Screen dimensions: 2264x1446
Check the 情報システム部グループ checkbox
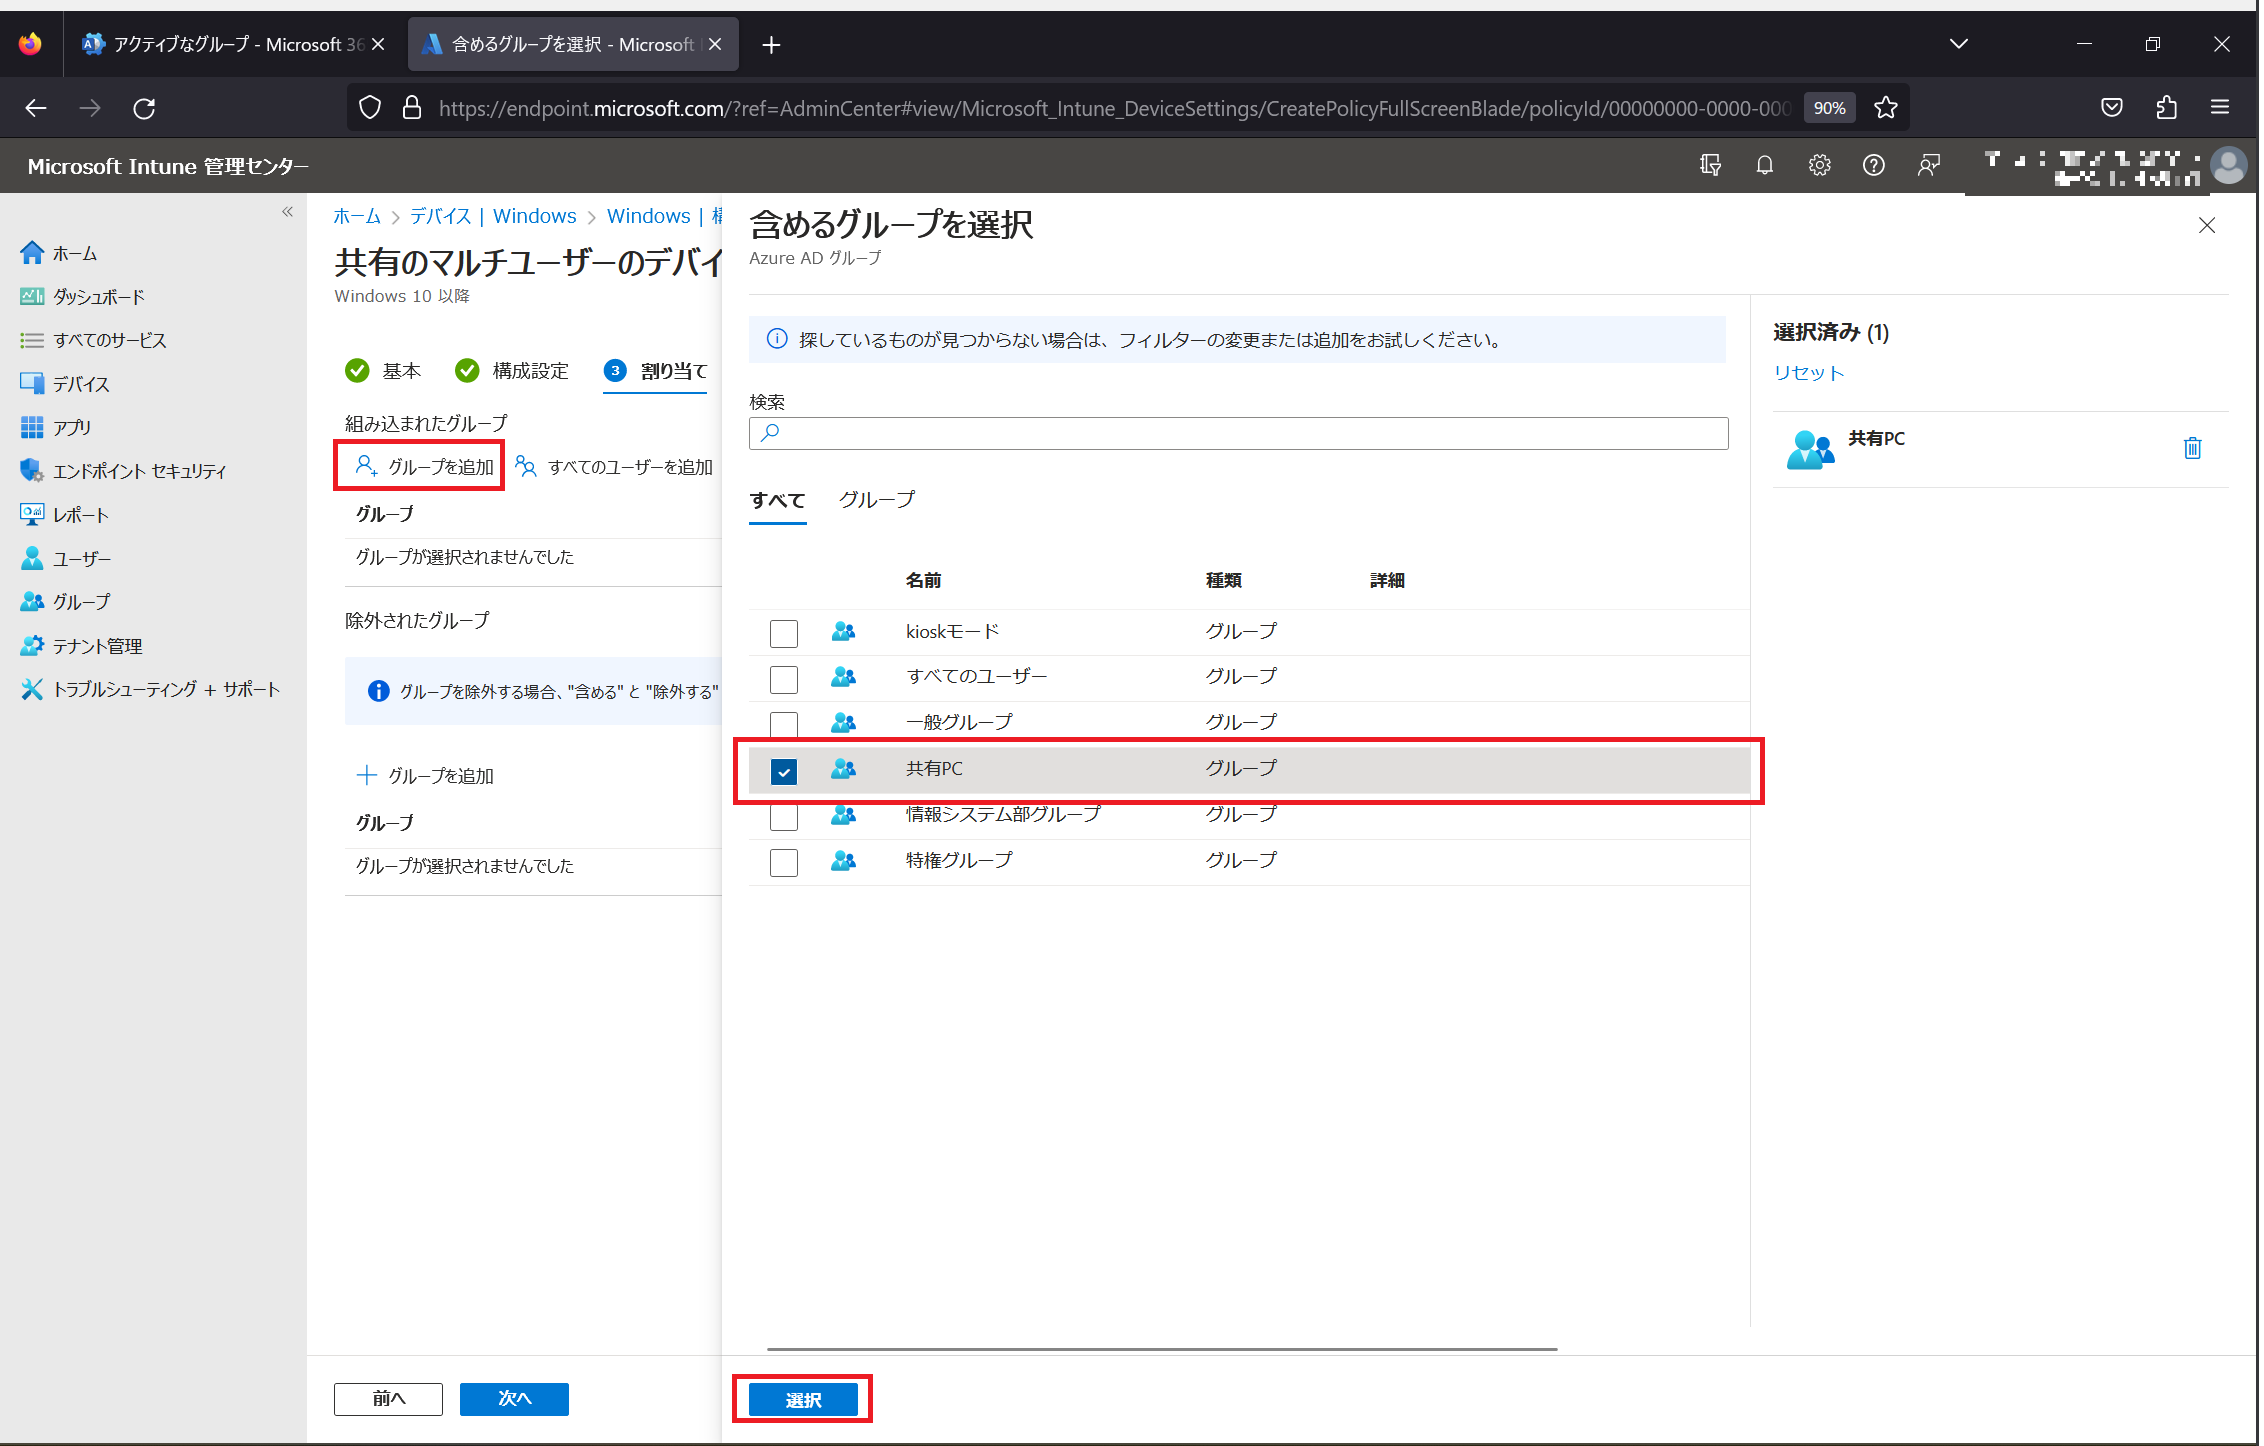tap(784, 817)
